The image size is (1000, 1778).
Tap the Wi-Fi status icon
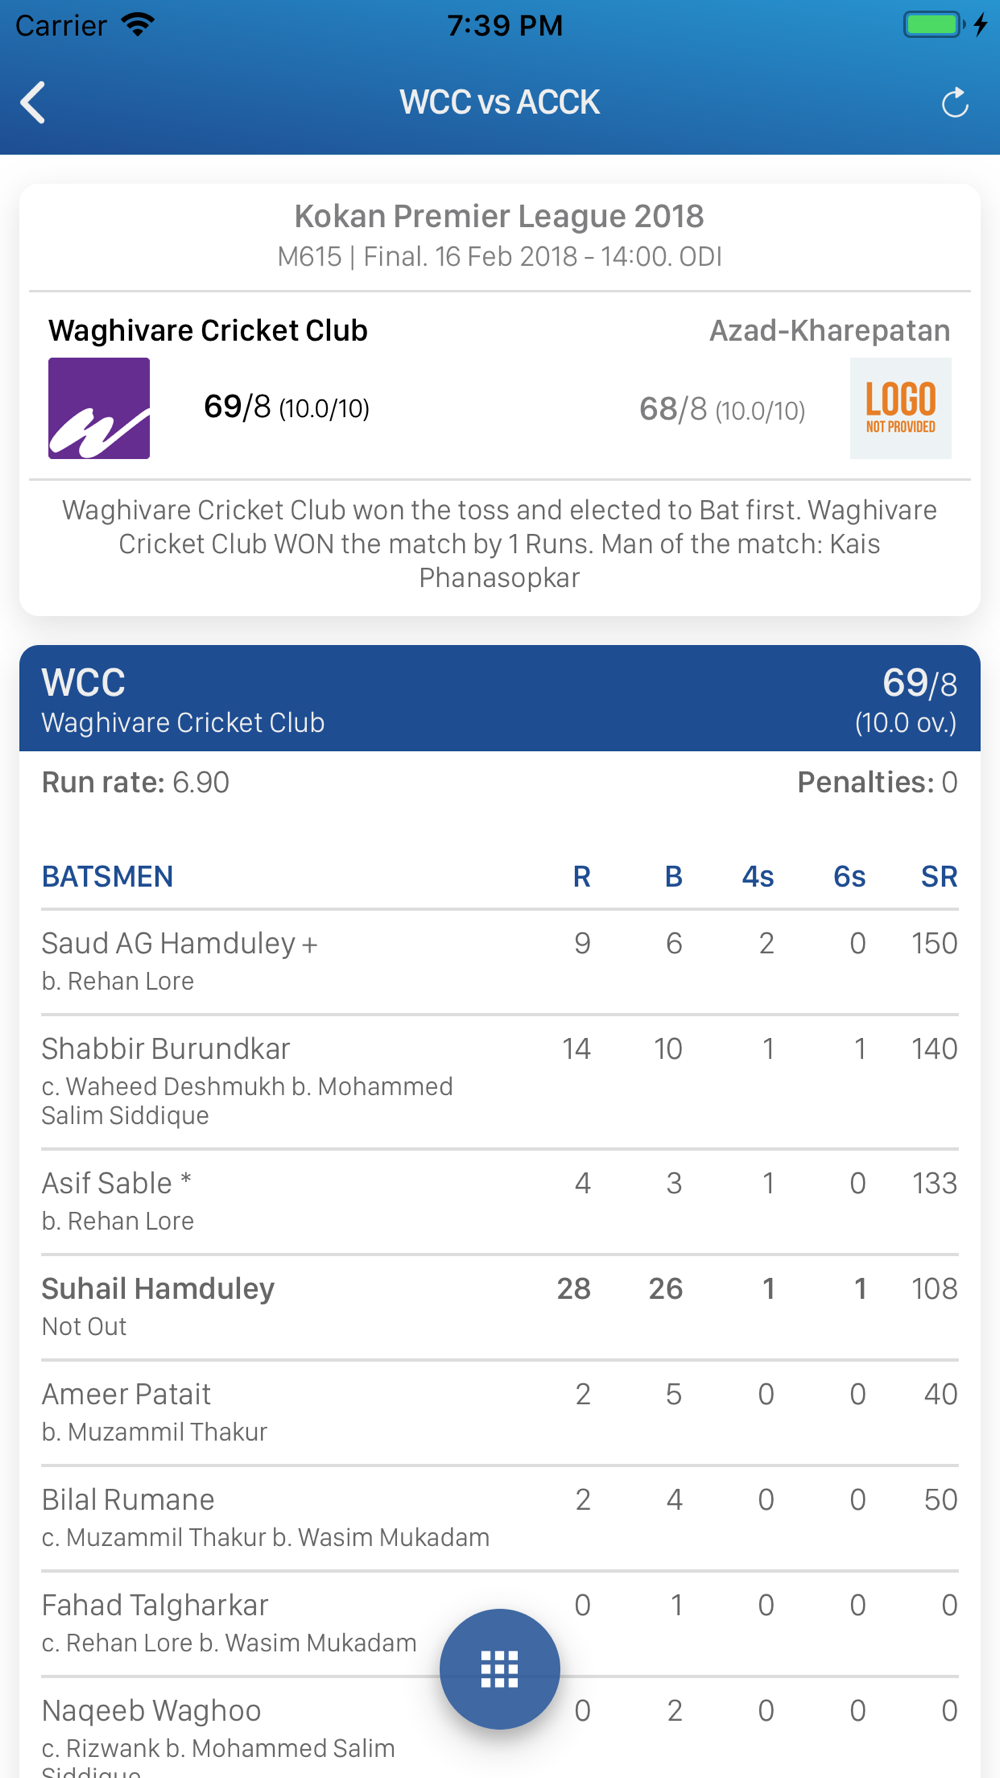point(138,24)
